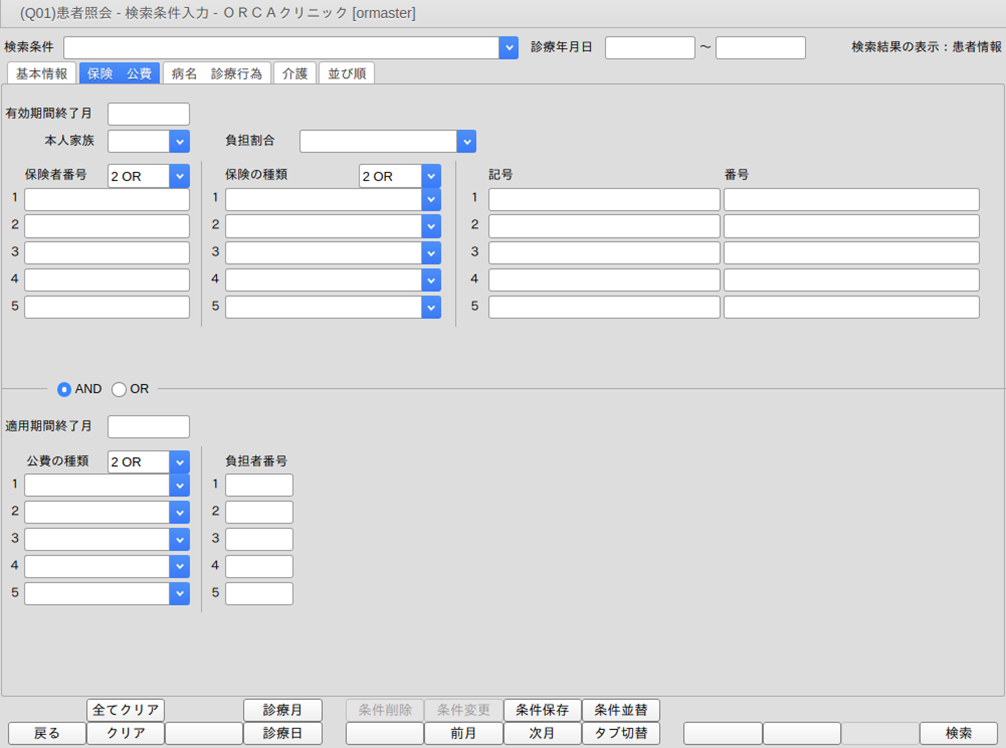Viewport: 1006px width, 748px height.
Task: Switch to the 基本情報 tab
Action: point(41,73)
